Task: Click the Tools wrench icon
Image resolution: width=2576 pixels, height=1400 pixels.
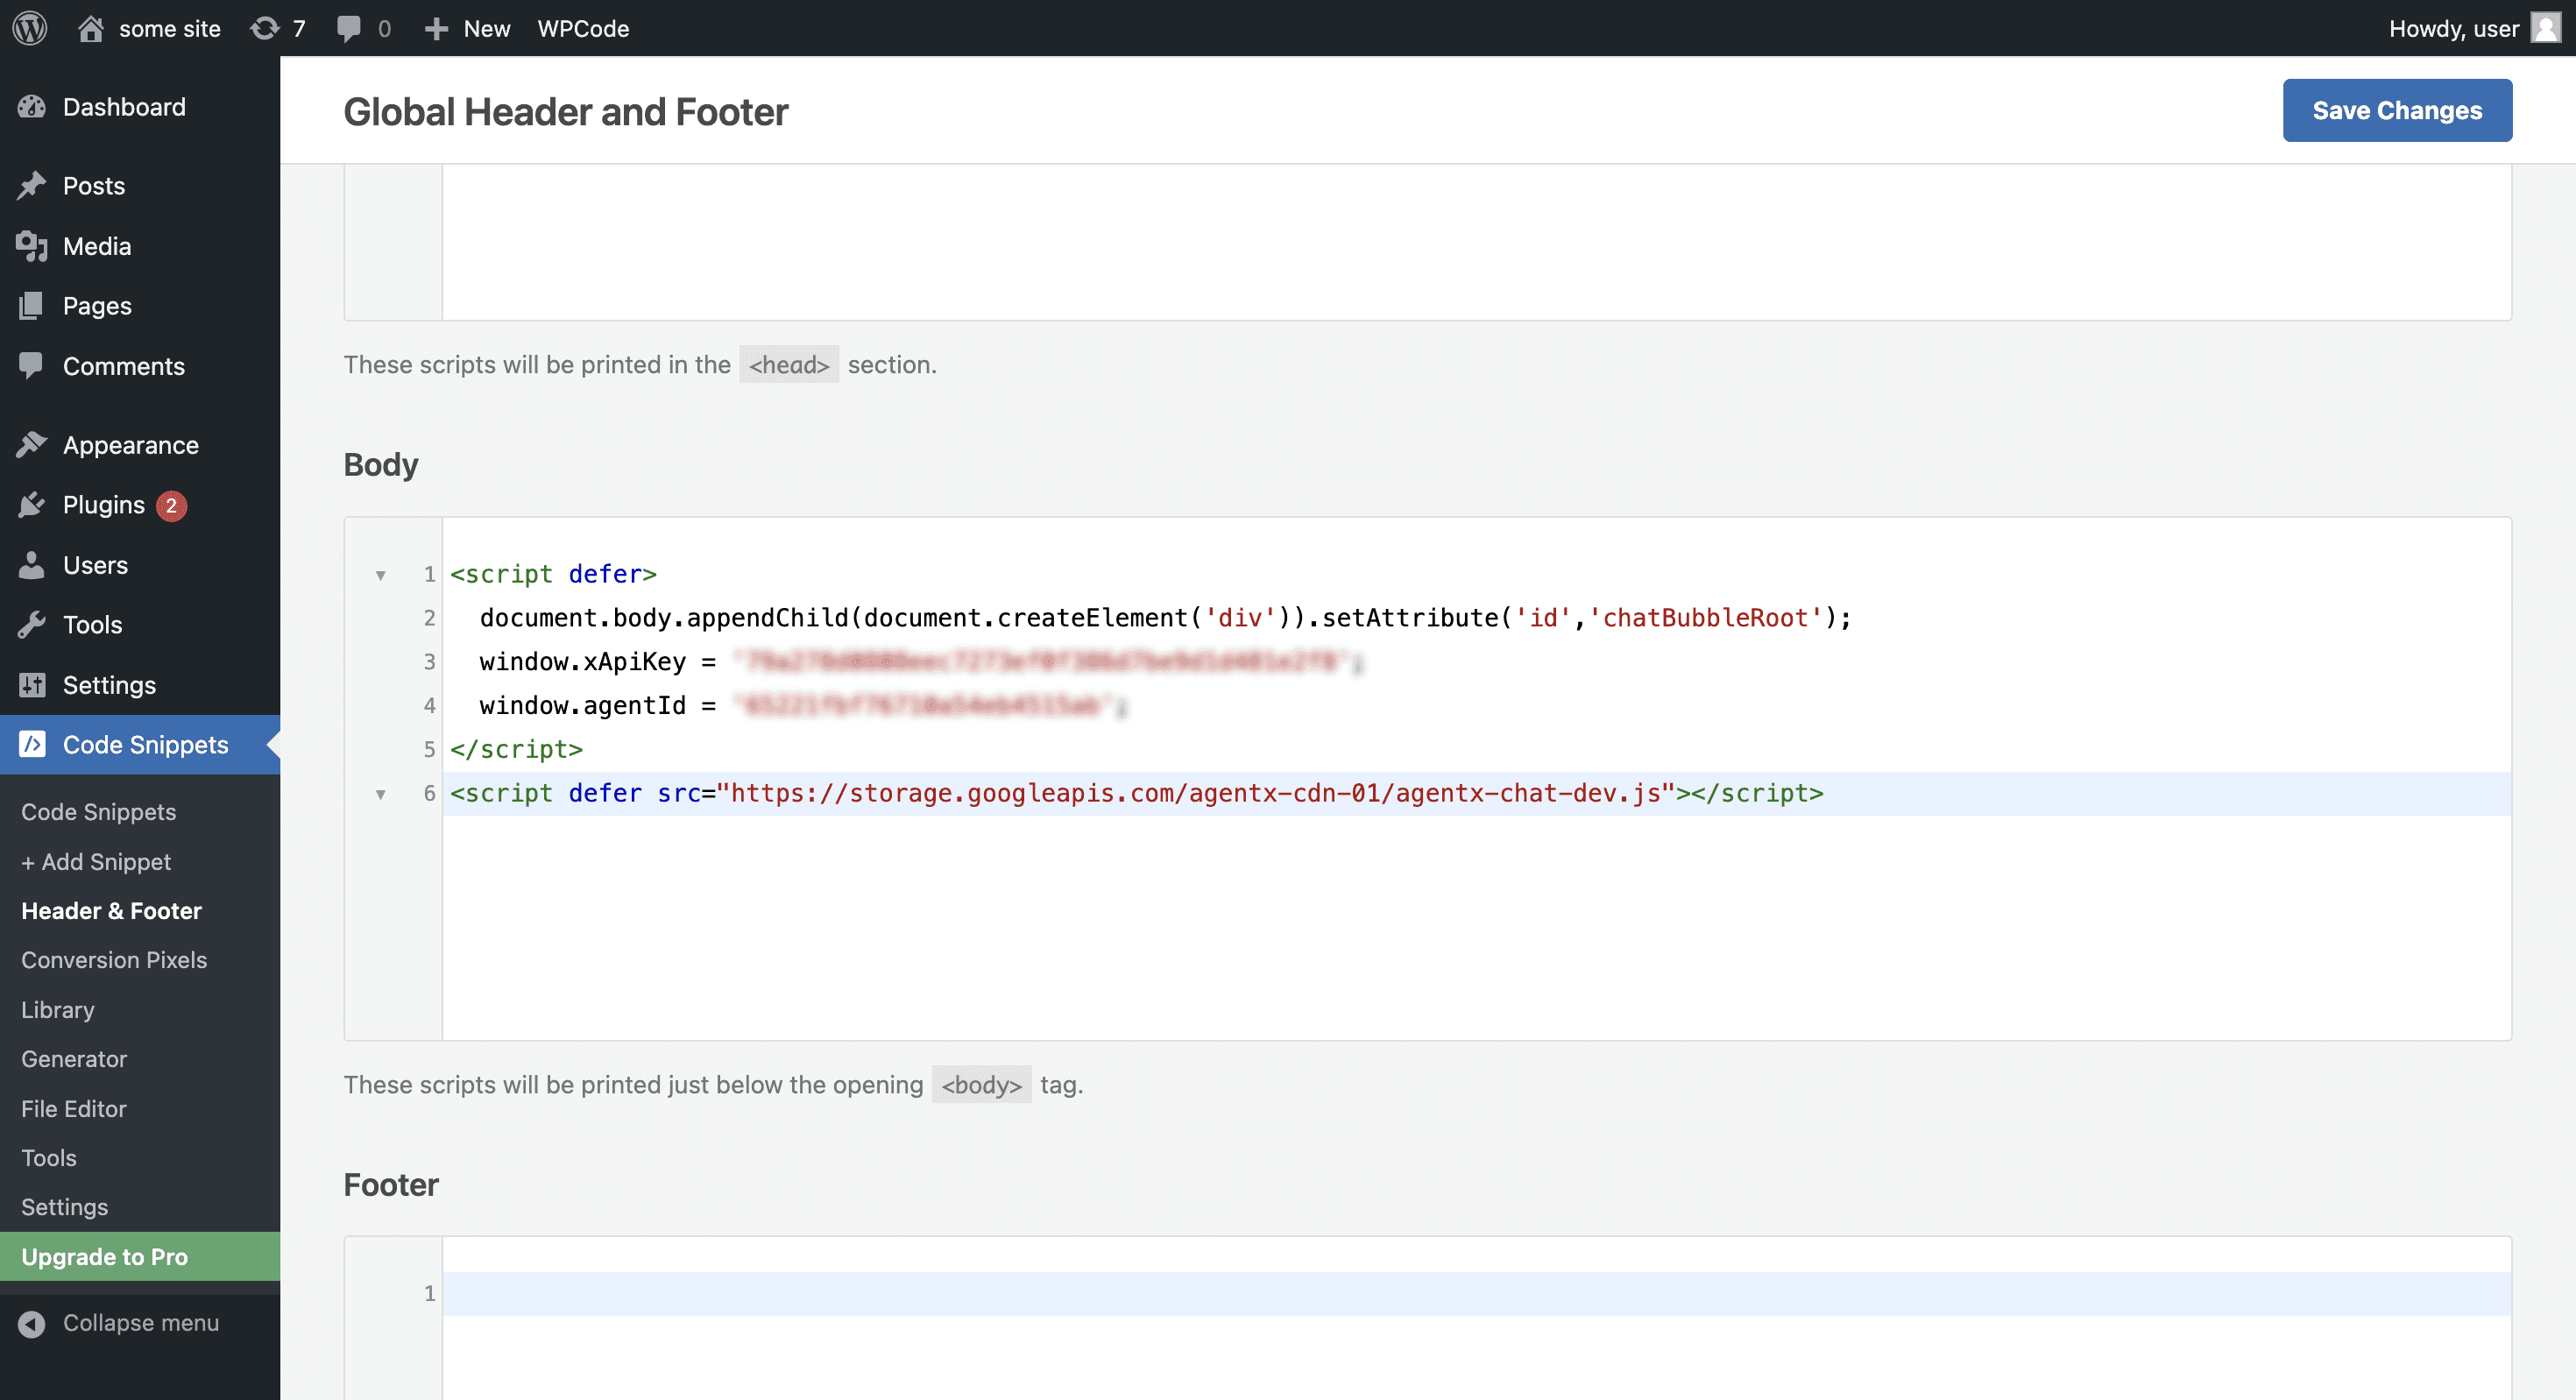Action: pos(32,625)
